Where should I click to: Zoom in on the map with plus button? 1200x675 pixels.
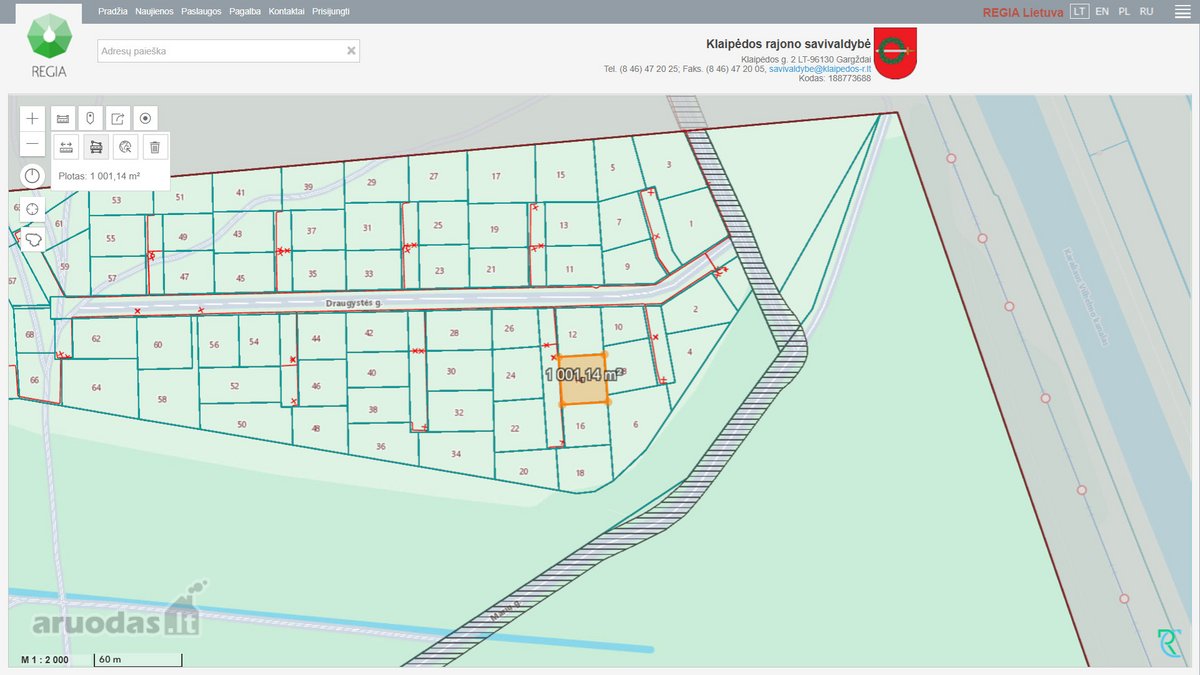click(33, 118)
